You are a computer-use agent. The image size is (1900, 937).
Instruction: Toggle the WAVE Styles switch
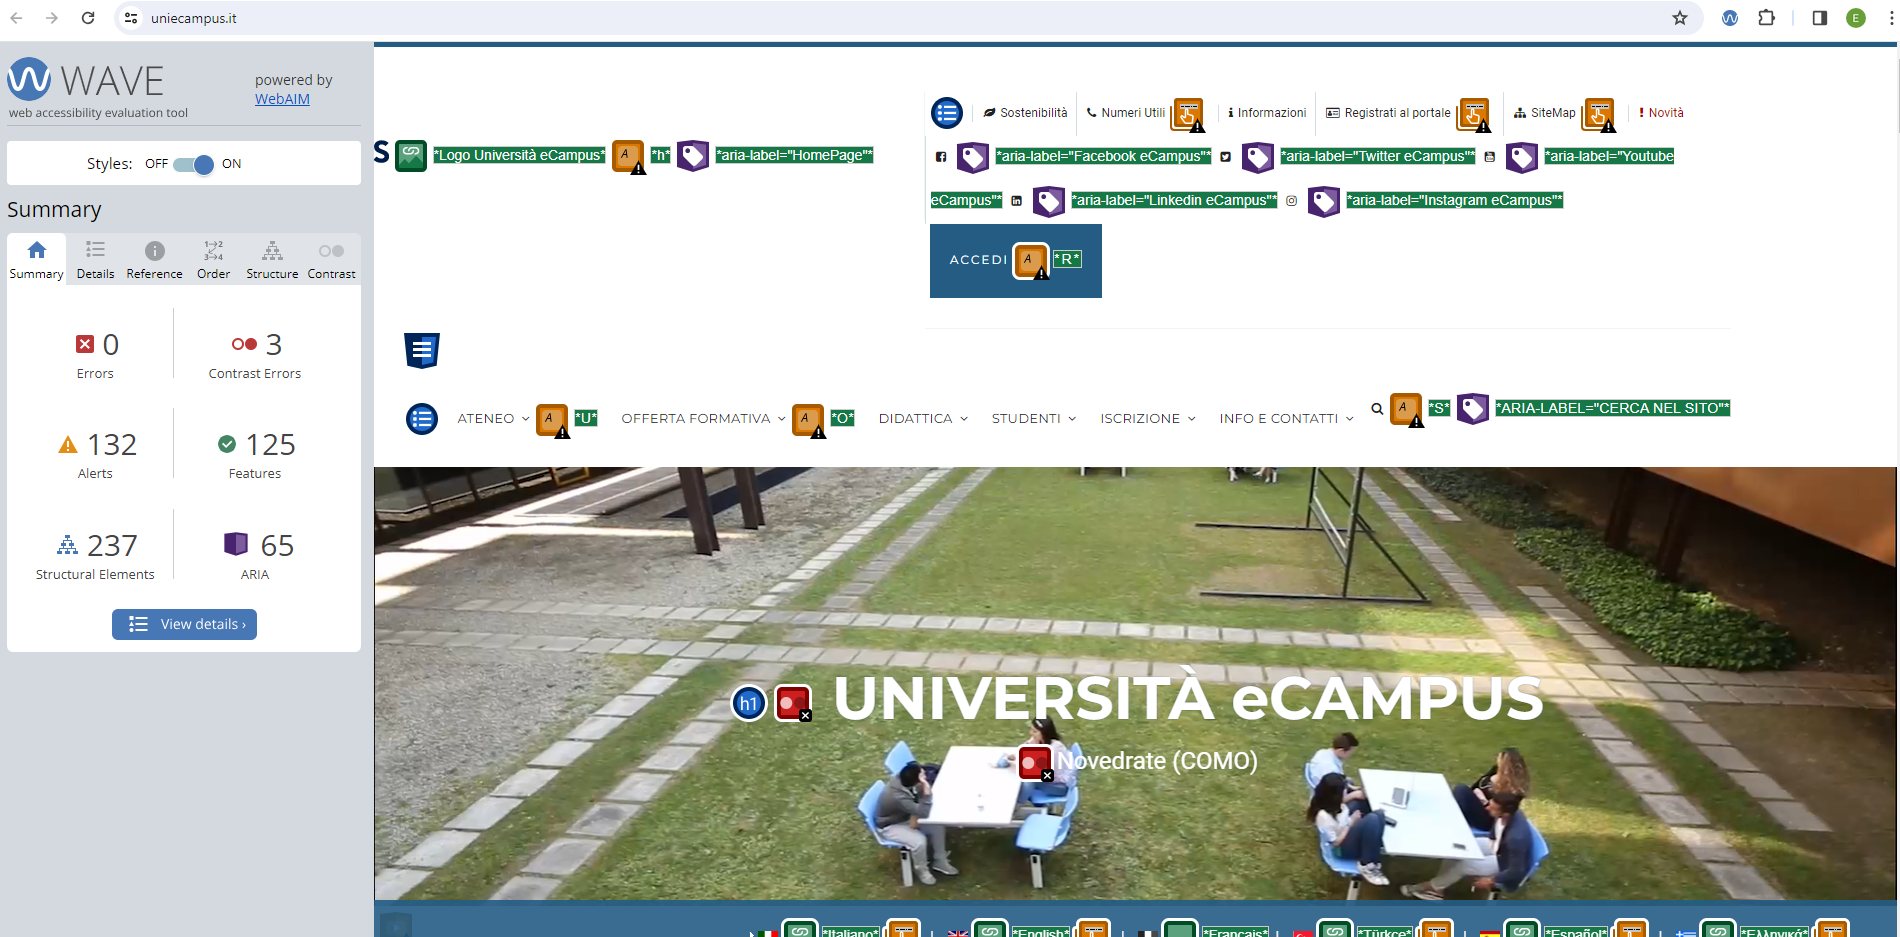pyautogui.click(x=193, y=164)
